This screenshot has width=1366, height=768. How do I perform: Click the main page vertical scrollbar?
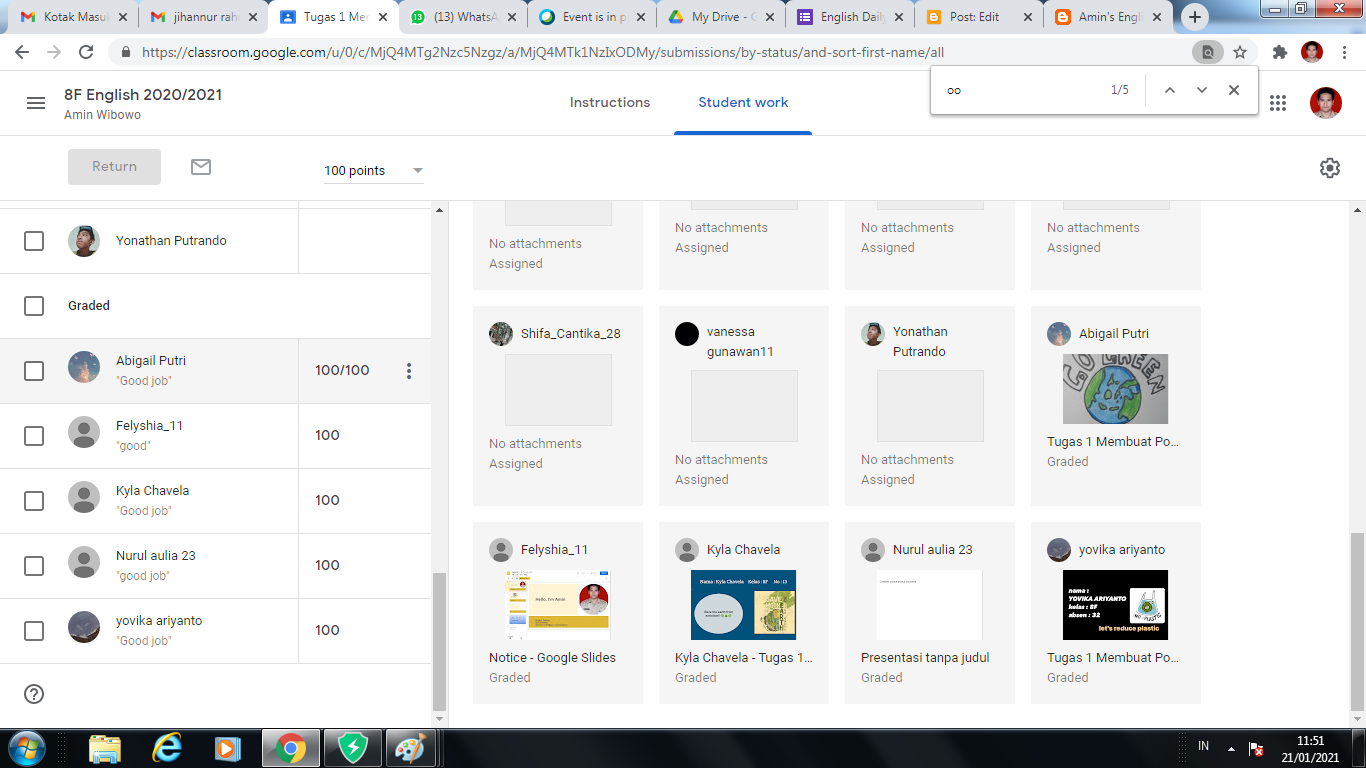click(1357, 622)
